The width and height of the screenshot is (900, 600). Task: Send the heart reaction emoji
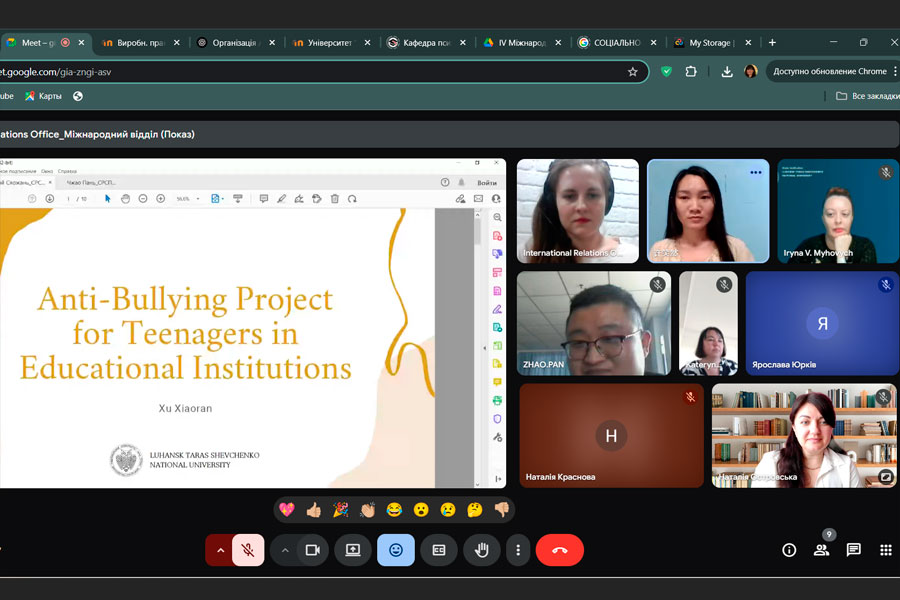(287, 510)
